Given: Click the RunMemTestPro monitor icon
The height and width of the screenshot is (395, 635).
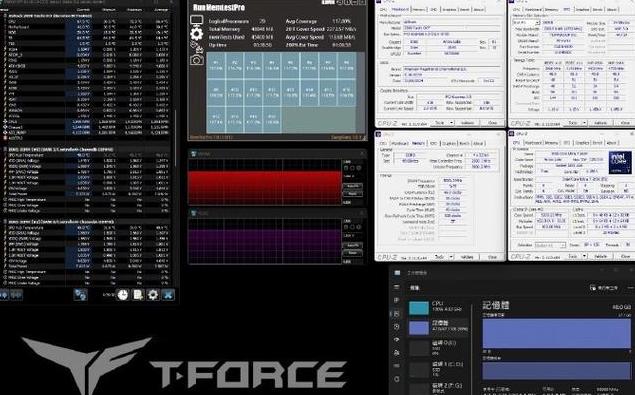Looking at the screenshot, I should coord(197,20).
